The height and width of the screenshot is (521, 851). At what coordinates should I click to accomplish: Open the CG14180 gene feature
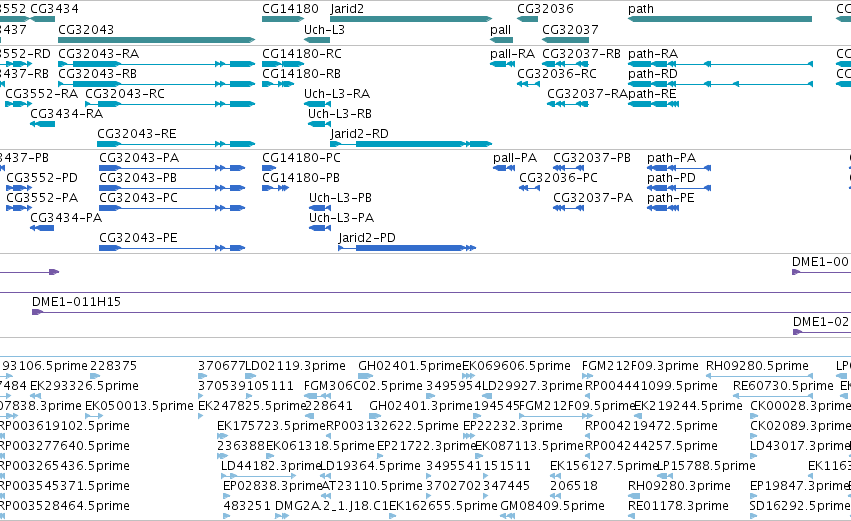click(282, 19)
